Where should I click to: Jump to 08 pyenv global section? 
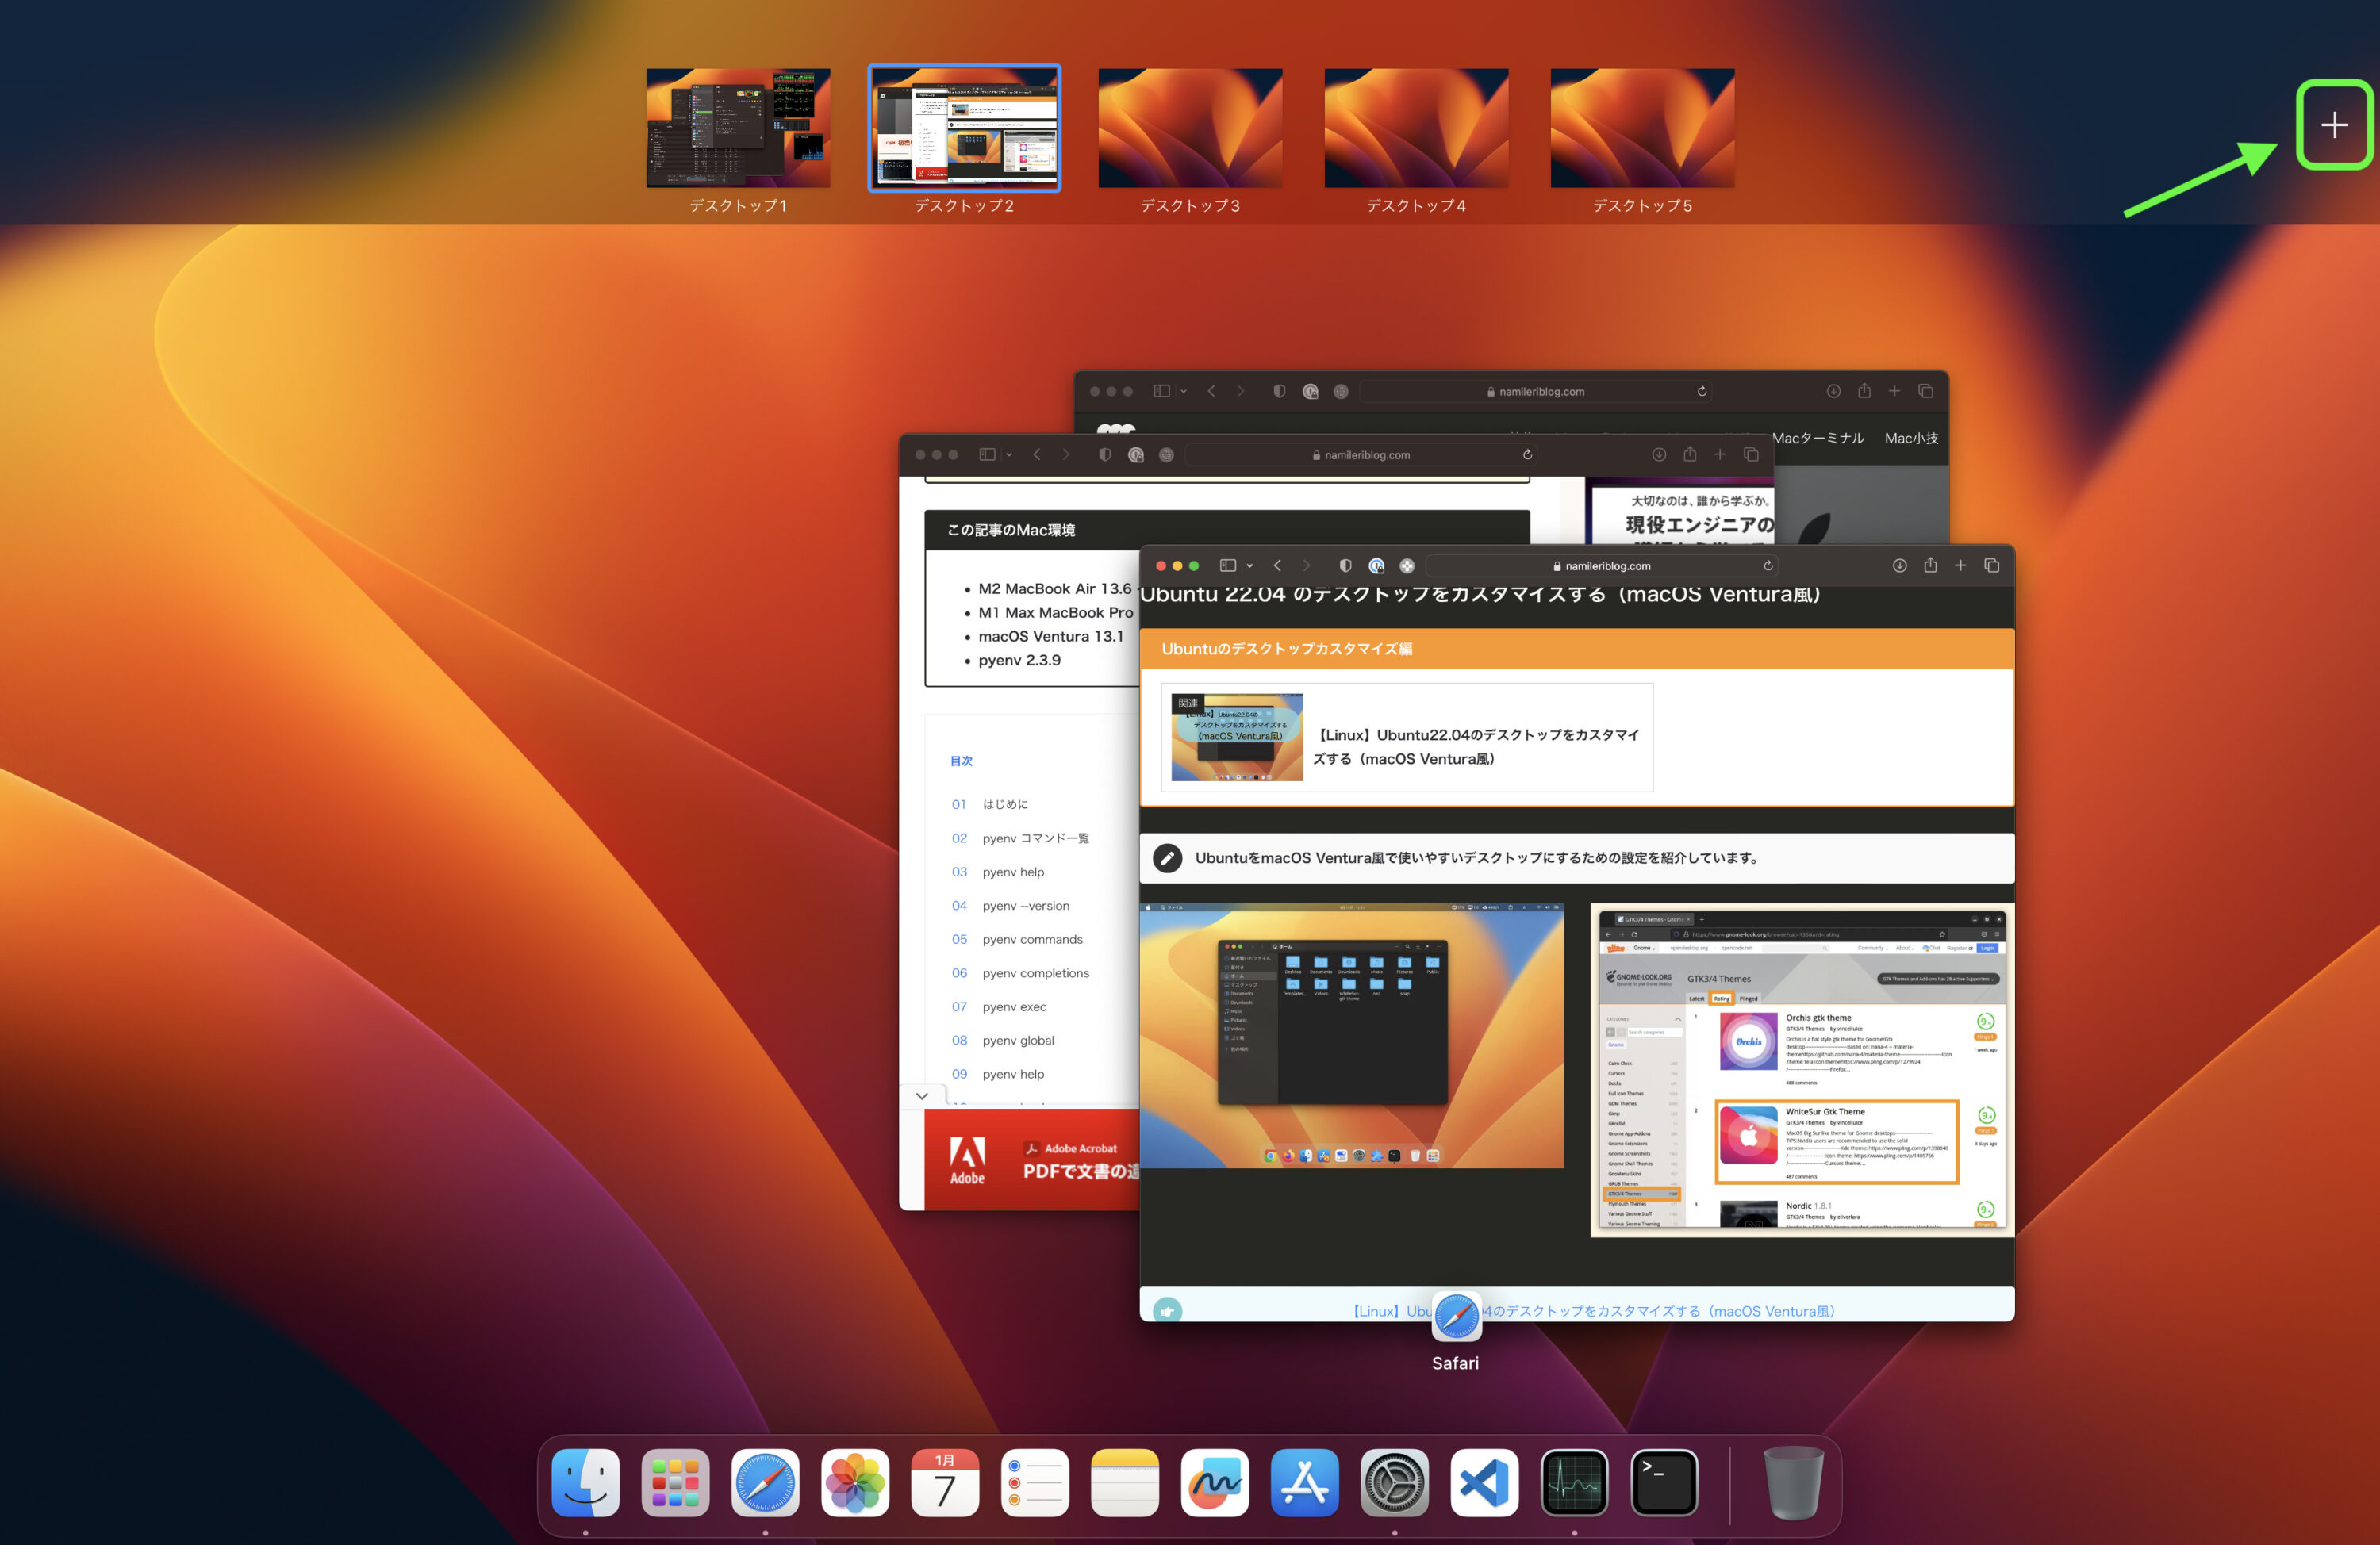click(1003, 1041)
